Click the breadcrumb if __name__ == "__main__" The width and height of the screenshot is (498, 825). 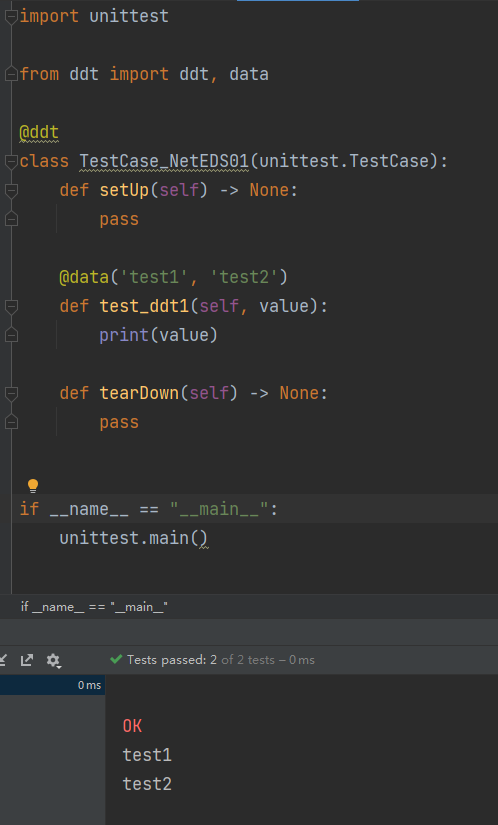click(x=94, y=607)
